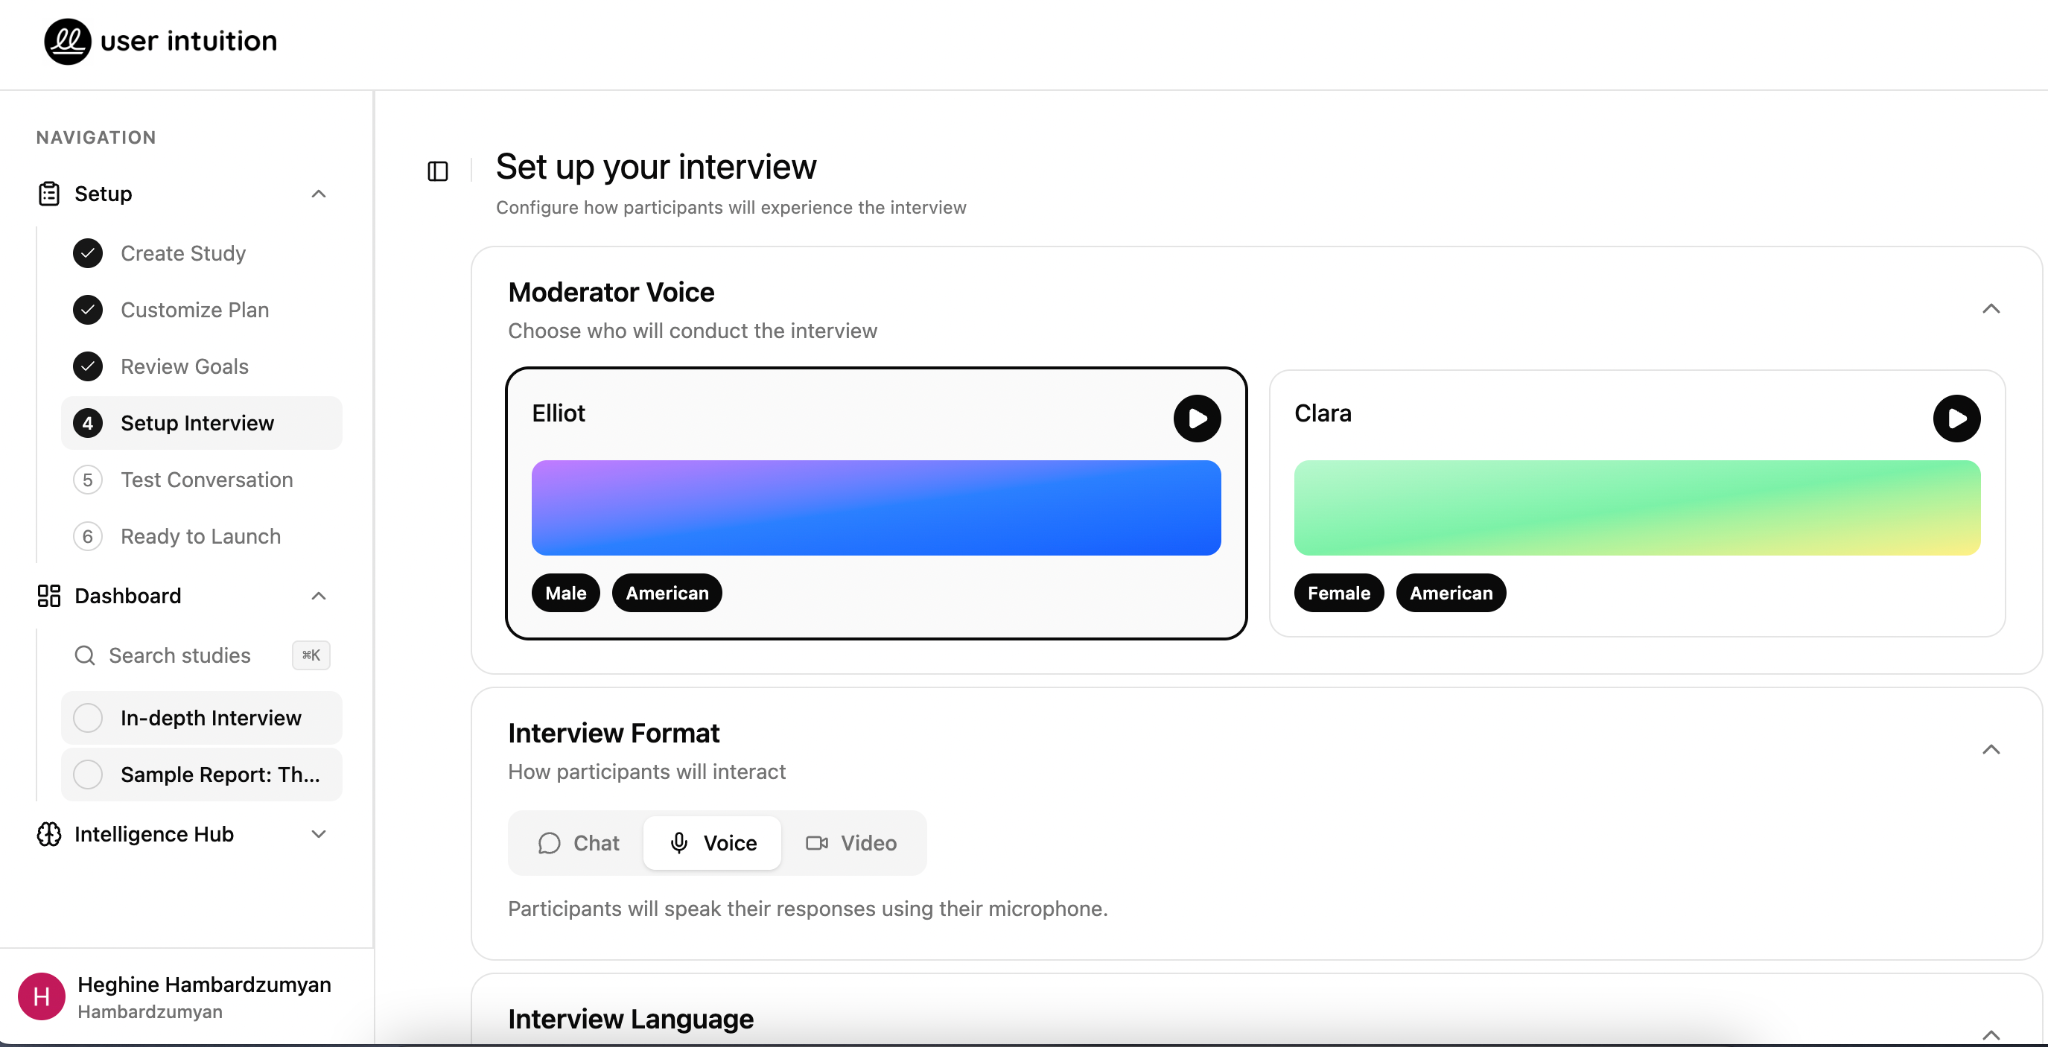Click the Video camera icon
This screenshot has height=1047, width=2048.
(817, 843)
